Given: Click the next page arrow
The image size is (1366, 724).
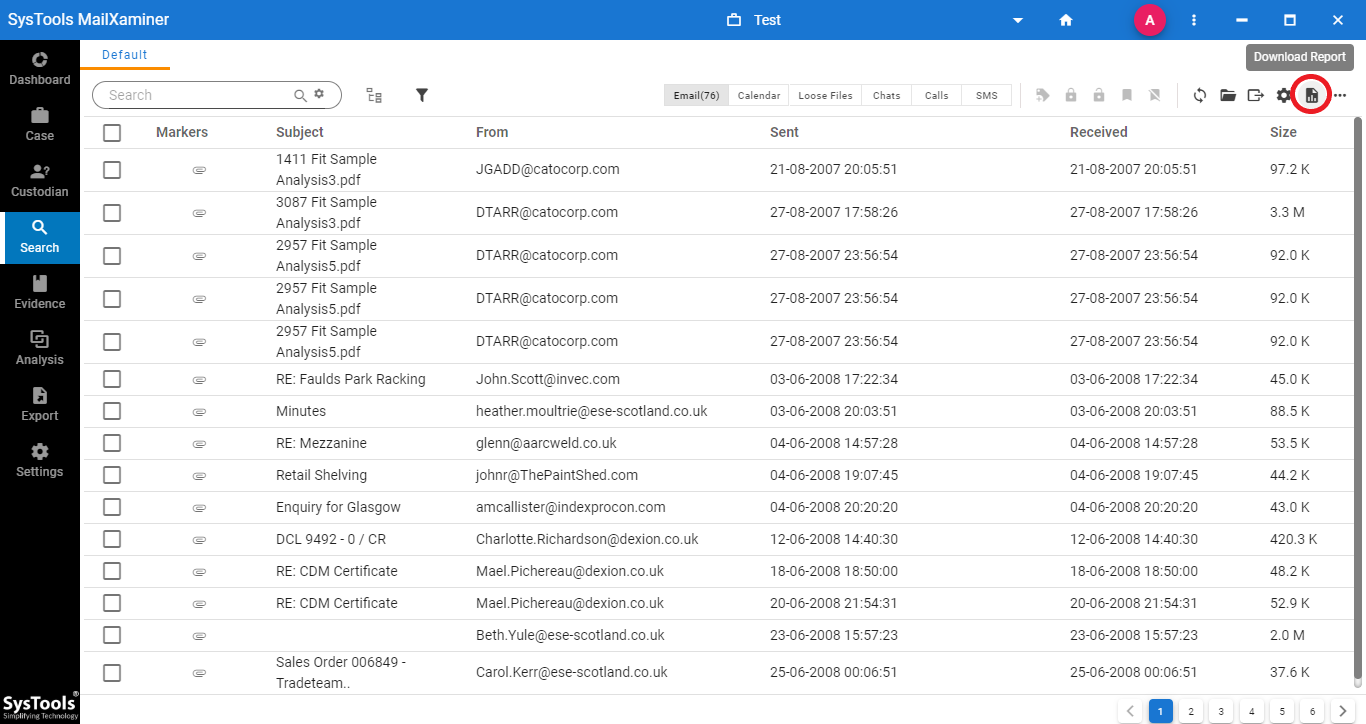Looking at the screenshot, I should coord(1342,711).
